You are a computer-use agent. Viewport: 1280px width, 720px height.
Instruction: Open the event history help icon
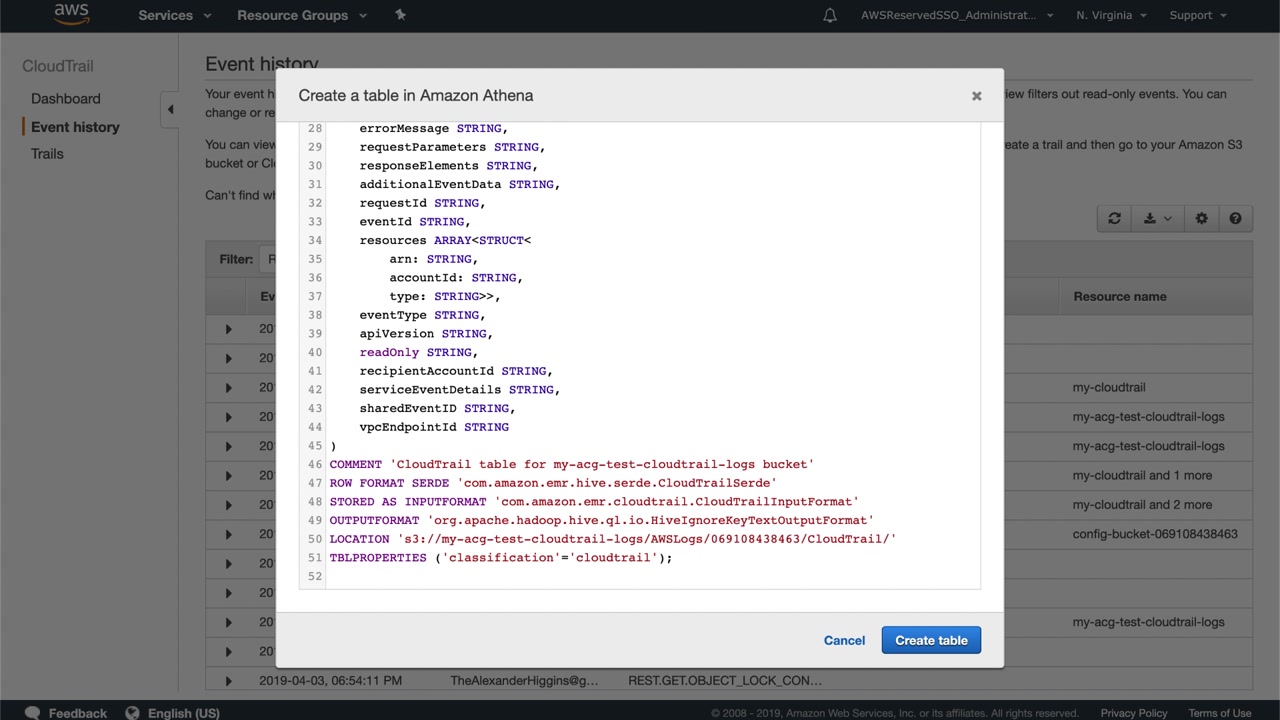(x=1235, y=219)
